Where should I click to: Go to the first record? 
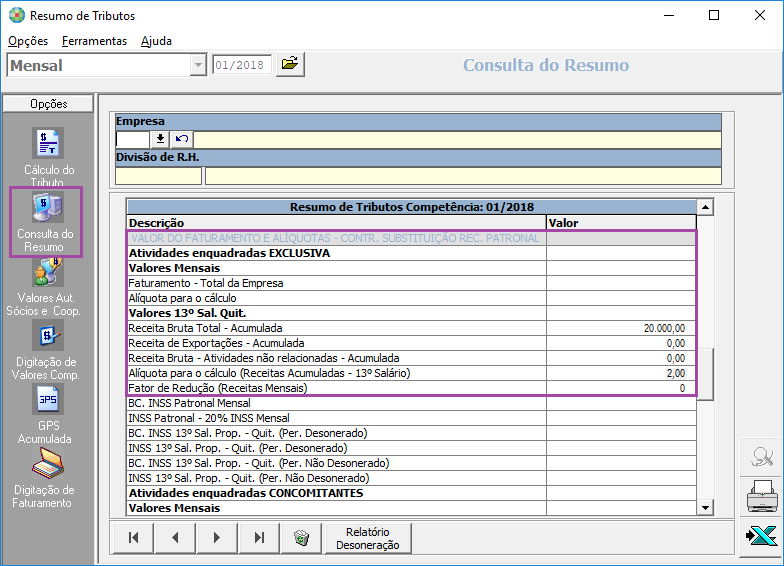click(134, 538)
